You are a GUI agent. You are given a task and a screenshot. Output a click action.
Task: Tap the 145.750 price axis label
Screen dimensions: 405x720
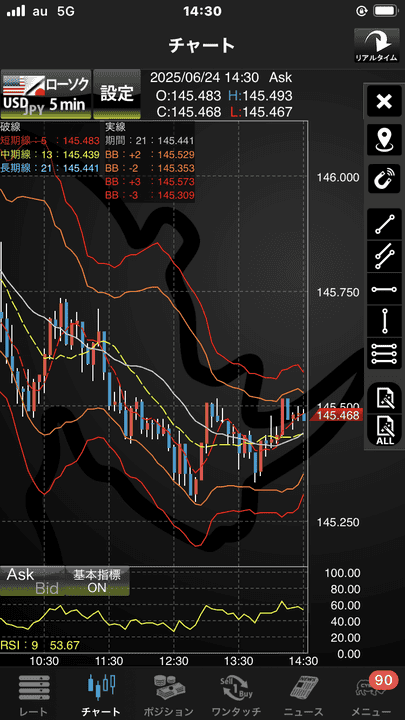[x=337, y=292]
